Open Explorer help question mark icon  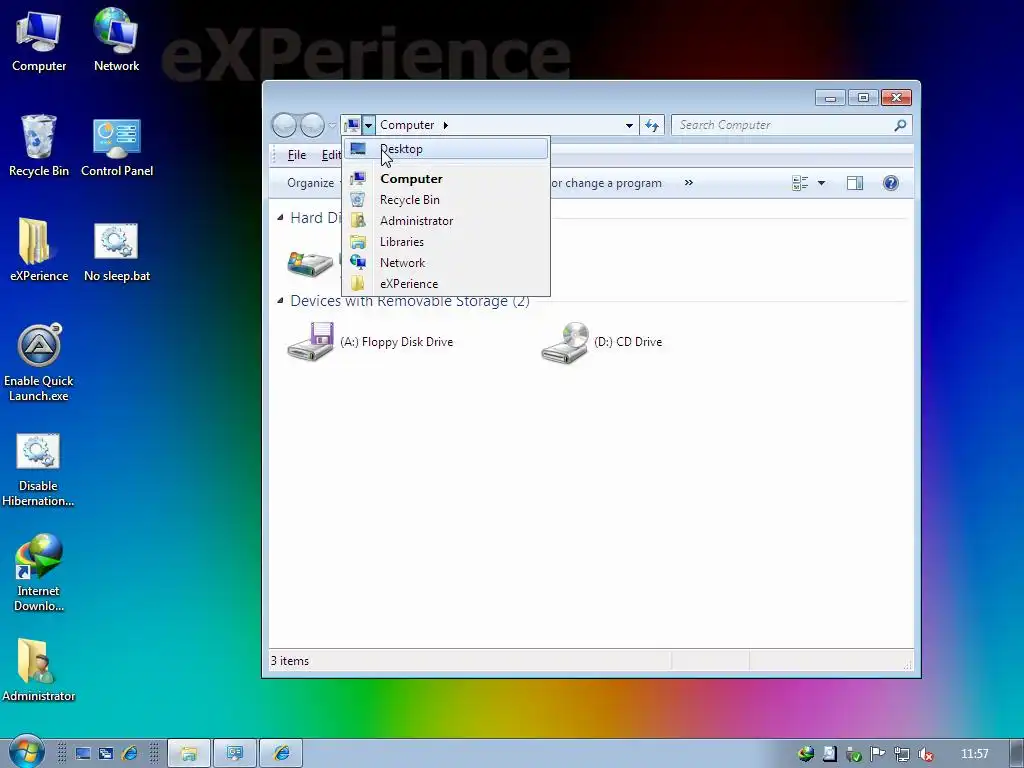[891, 184]
